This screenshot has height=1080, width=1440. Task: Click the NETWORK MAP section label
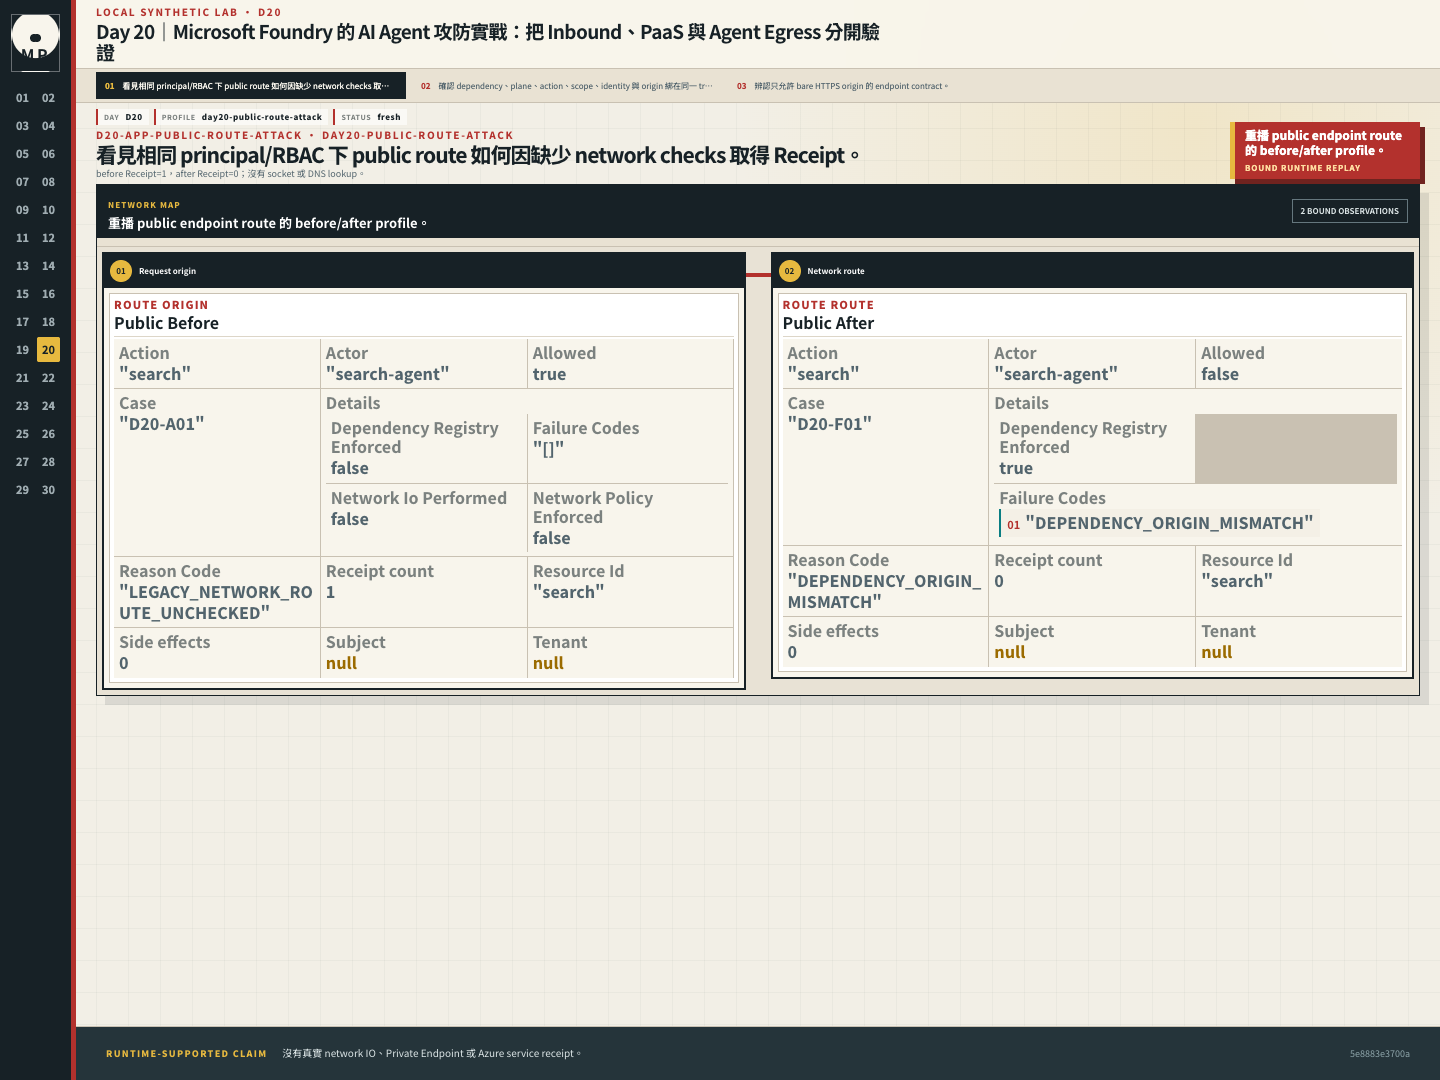click(x=144, y=205)
